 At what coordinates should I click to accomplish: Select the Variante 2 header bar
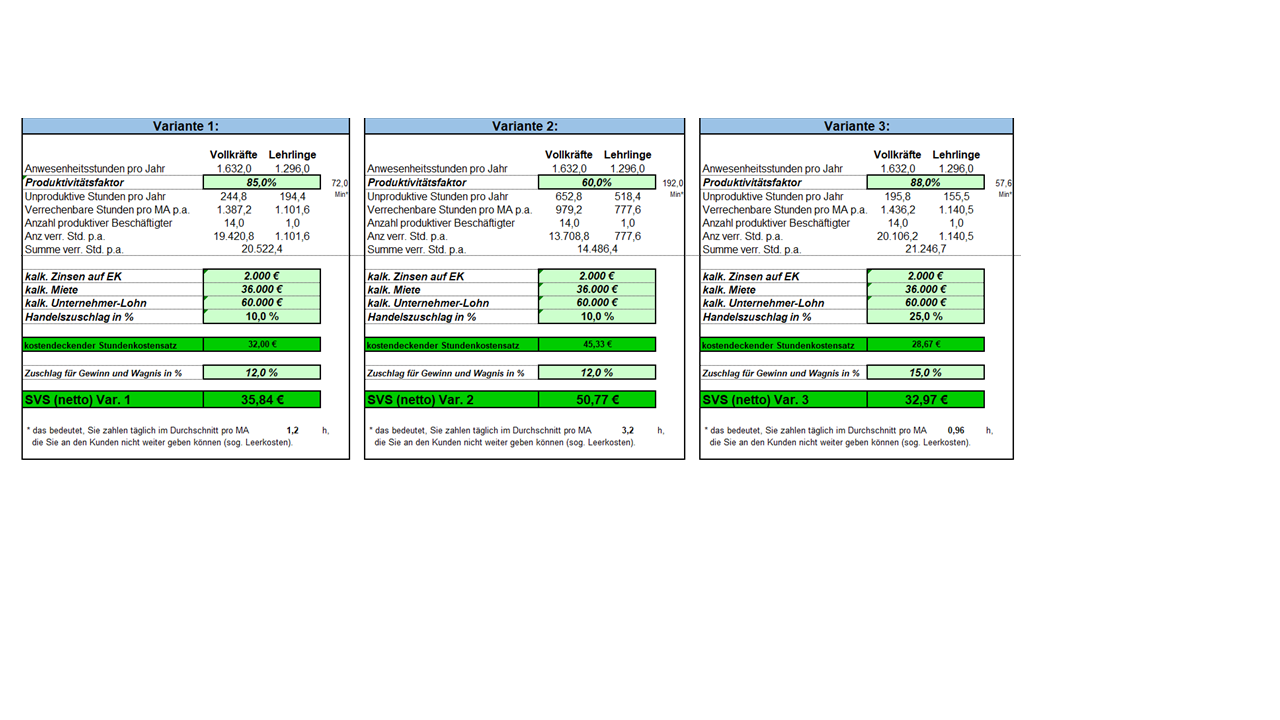[525, 126]
